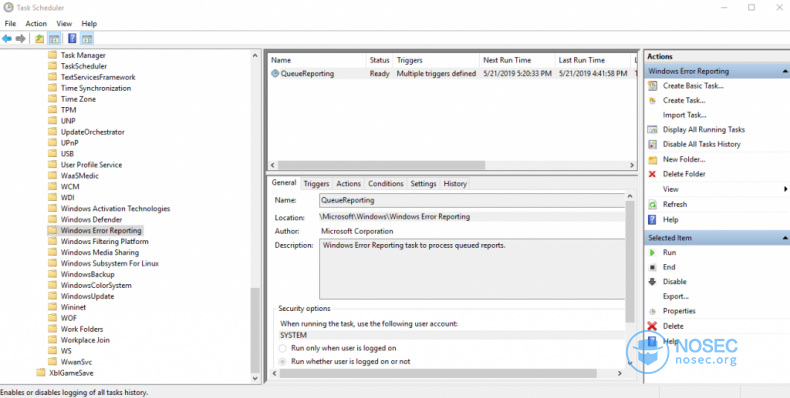Click the green Run arrow icon
The width and height of the screenshot is (790, 398).
click(x=652, y=252)
